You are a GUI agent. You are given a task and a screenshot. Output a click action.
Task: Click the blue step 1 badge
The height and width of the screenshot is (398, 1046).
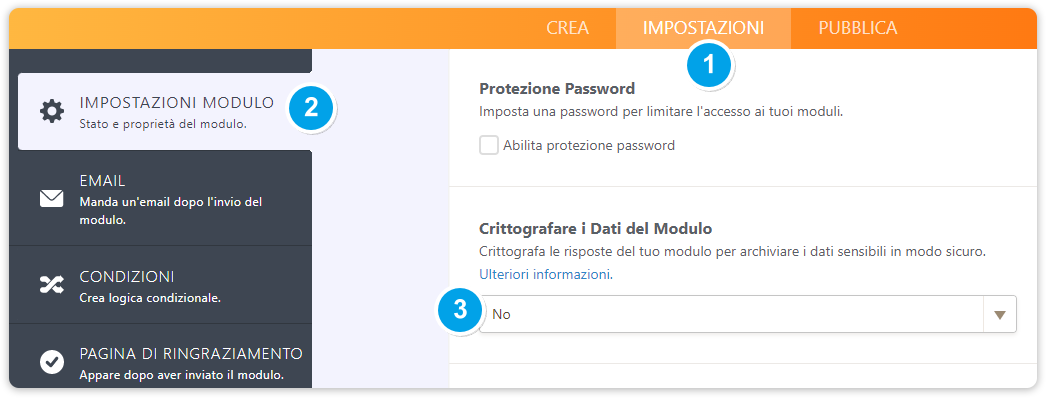(709, 65)
